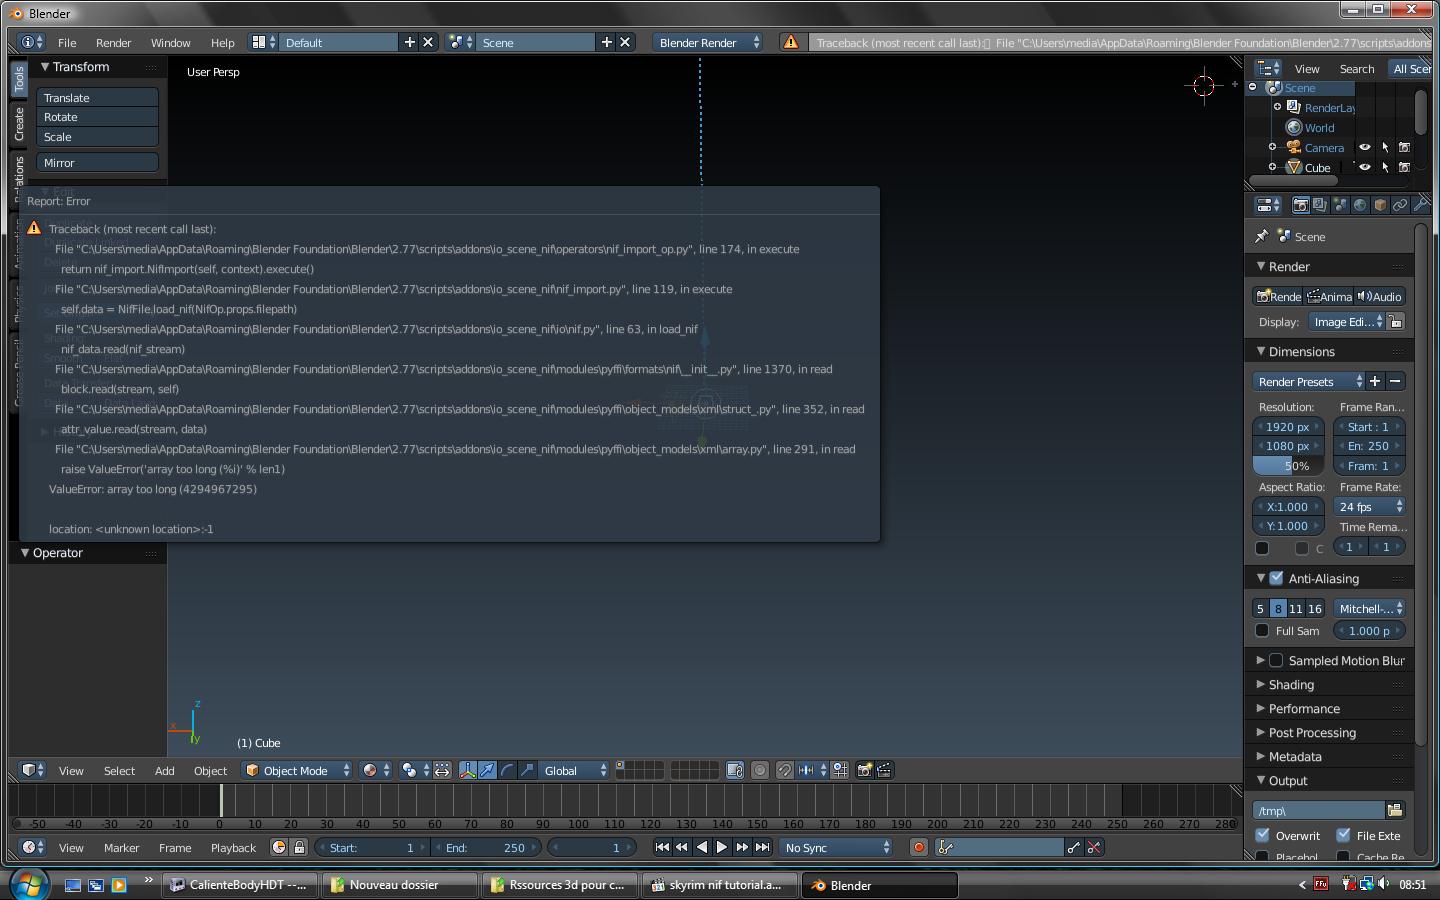Click the timeline End frame 250 field

tap(485, 847)
